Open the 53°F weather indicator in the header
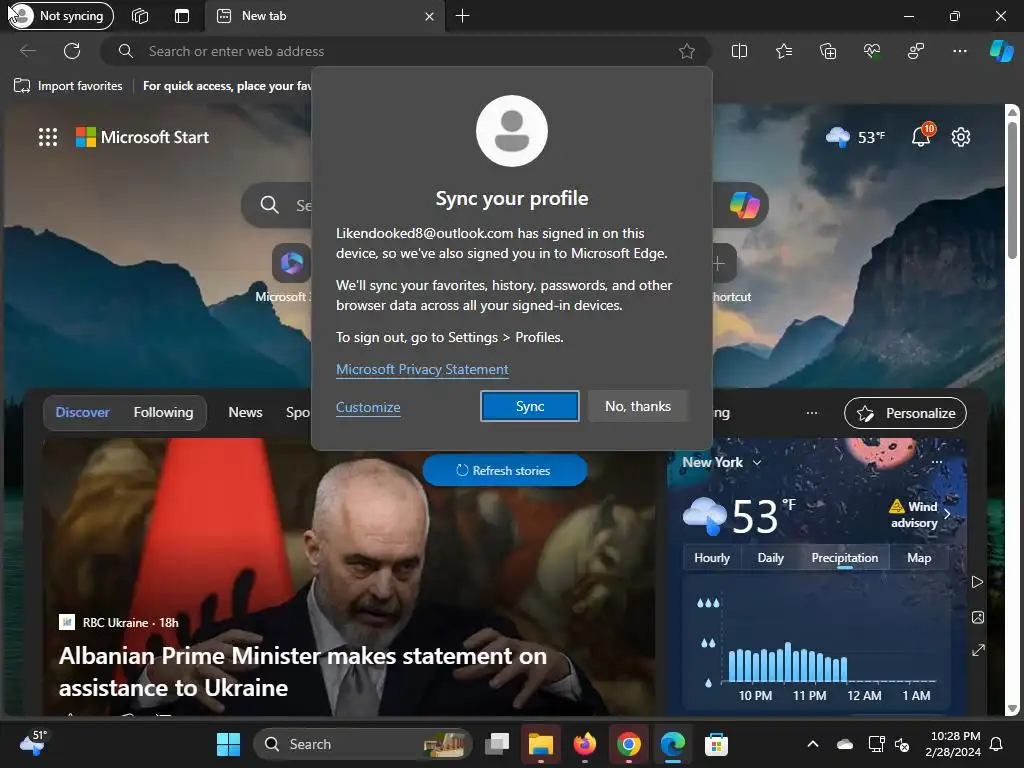The image size is (1024, 768). click(x=856, y=137)
